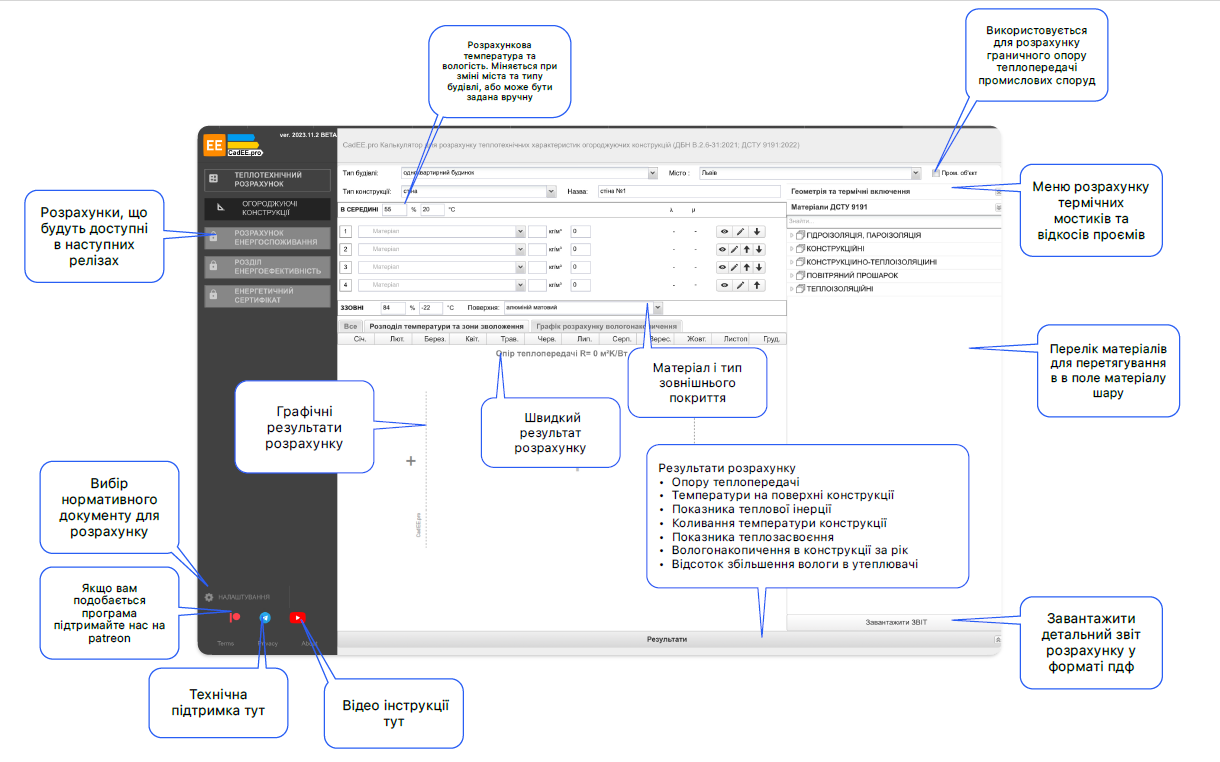
Task: Toggle eye visibility icon for layer 3
Action: tap(723, 267)
